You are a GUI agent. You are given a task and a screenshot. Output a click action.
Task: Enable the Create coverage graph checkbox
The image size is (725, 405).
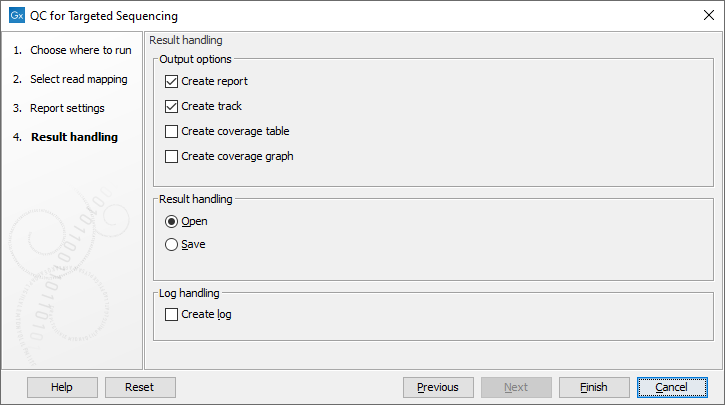pos(172,156)
